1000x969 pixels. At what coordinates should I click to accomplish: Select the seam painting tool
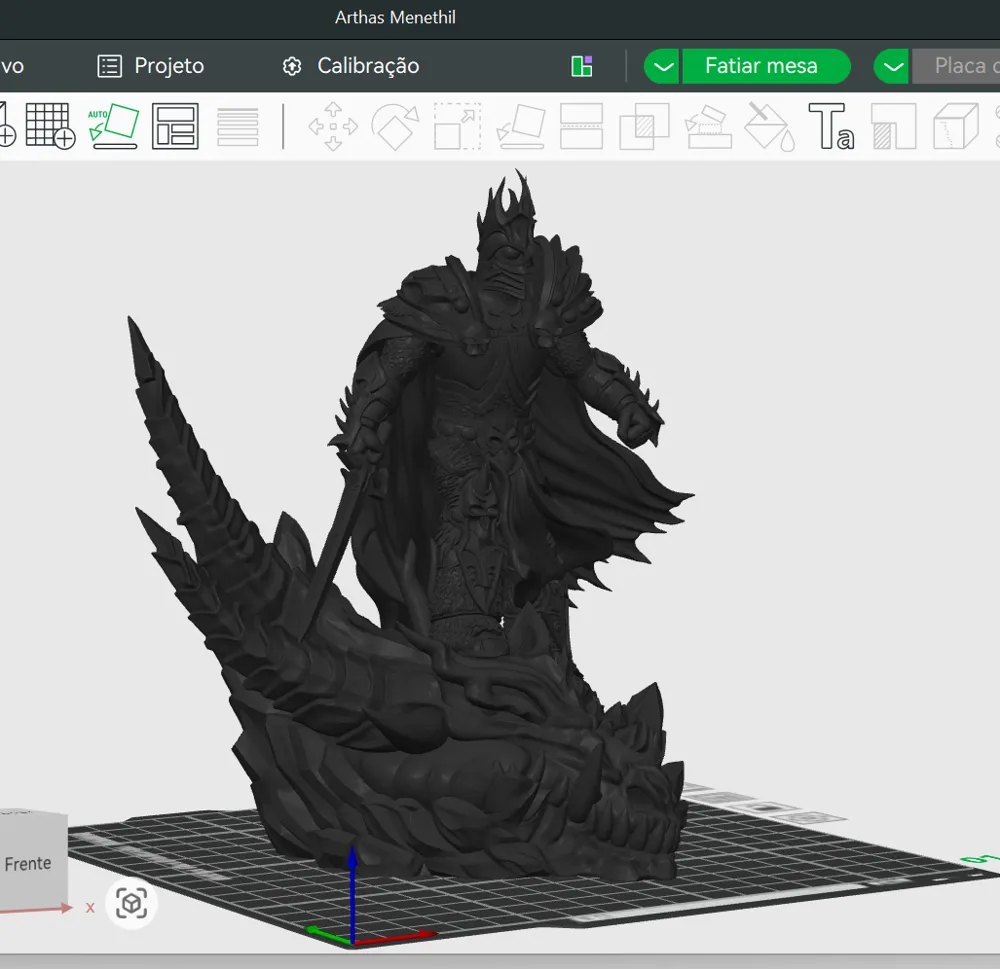tap(893, 126)
